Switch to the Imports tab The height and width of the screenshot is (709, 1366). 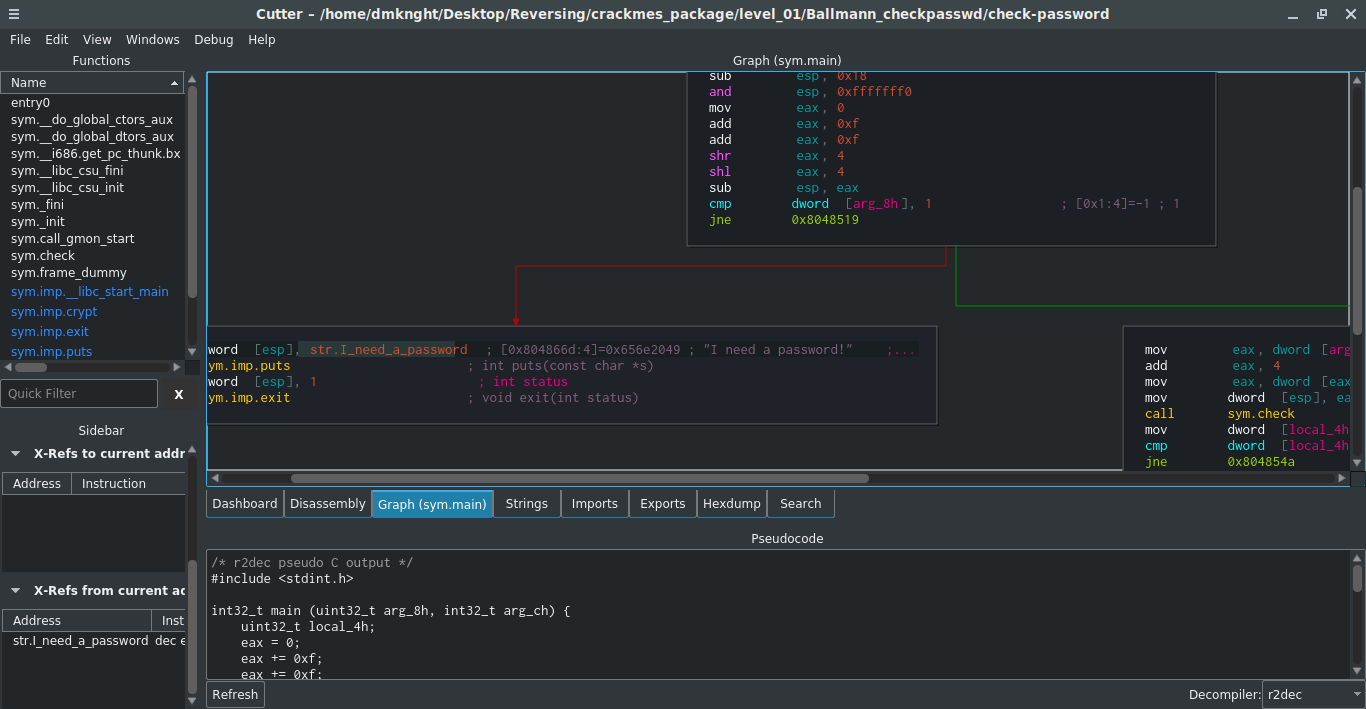594,503
